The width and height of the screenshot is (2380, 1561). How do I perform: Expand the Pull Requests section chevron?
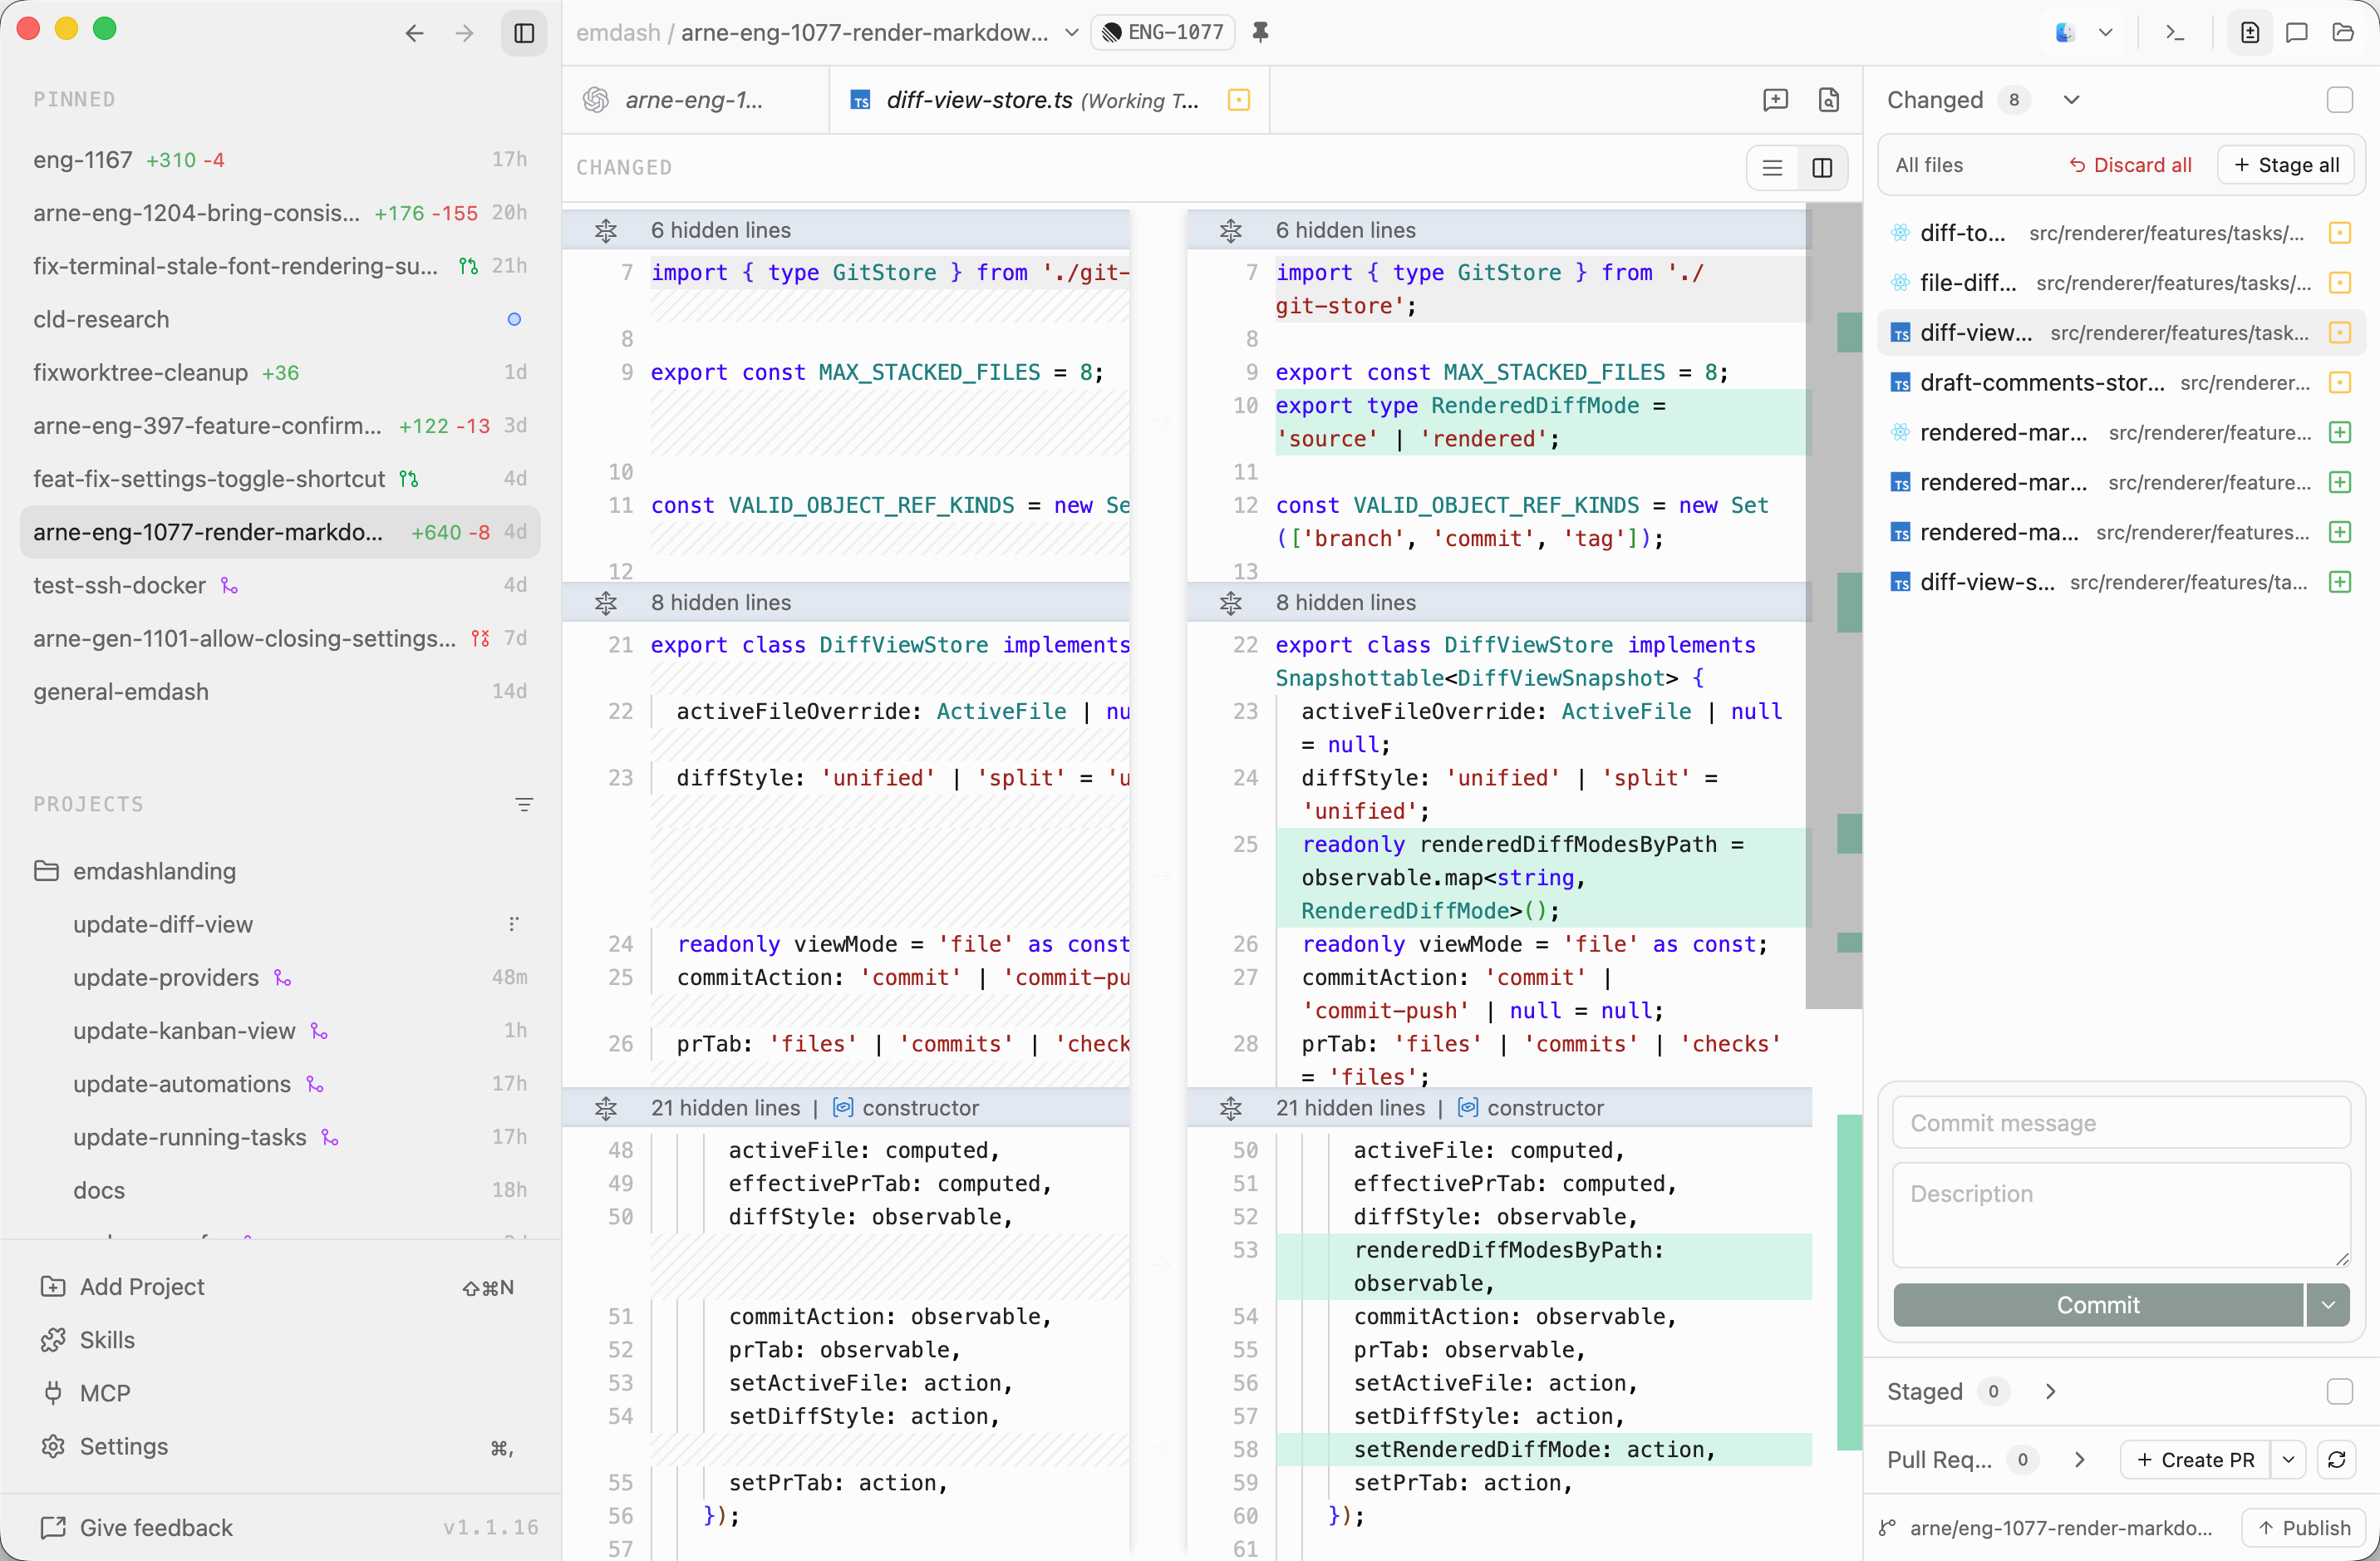coord(2080,1459)
